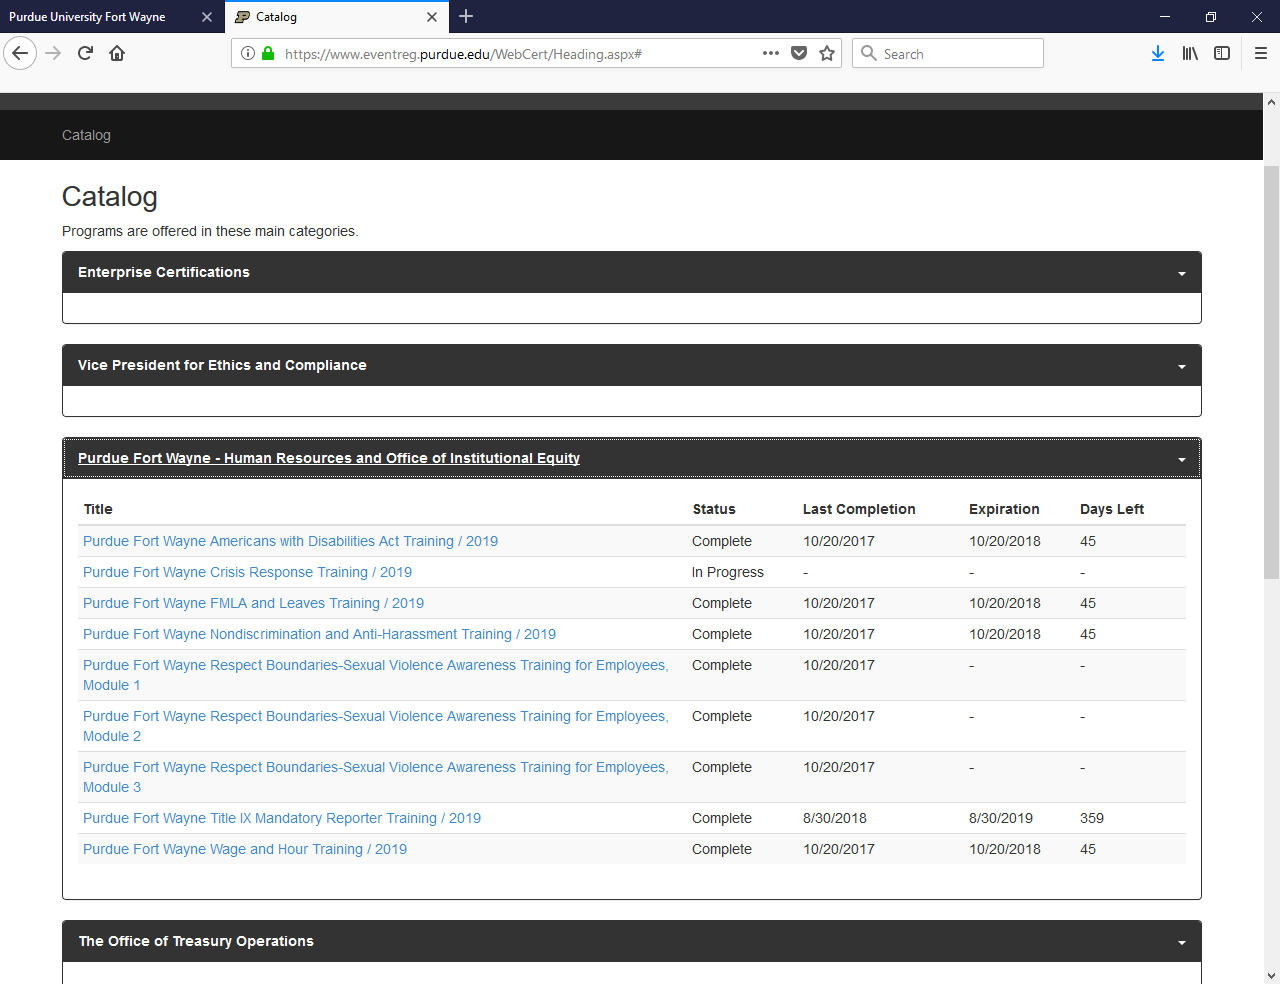Viewport: 1280px width, 984px height.
Task: Expand The Office of Treasury Operations arrow
Action: (x=1182, y=942)
